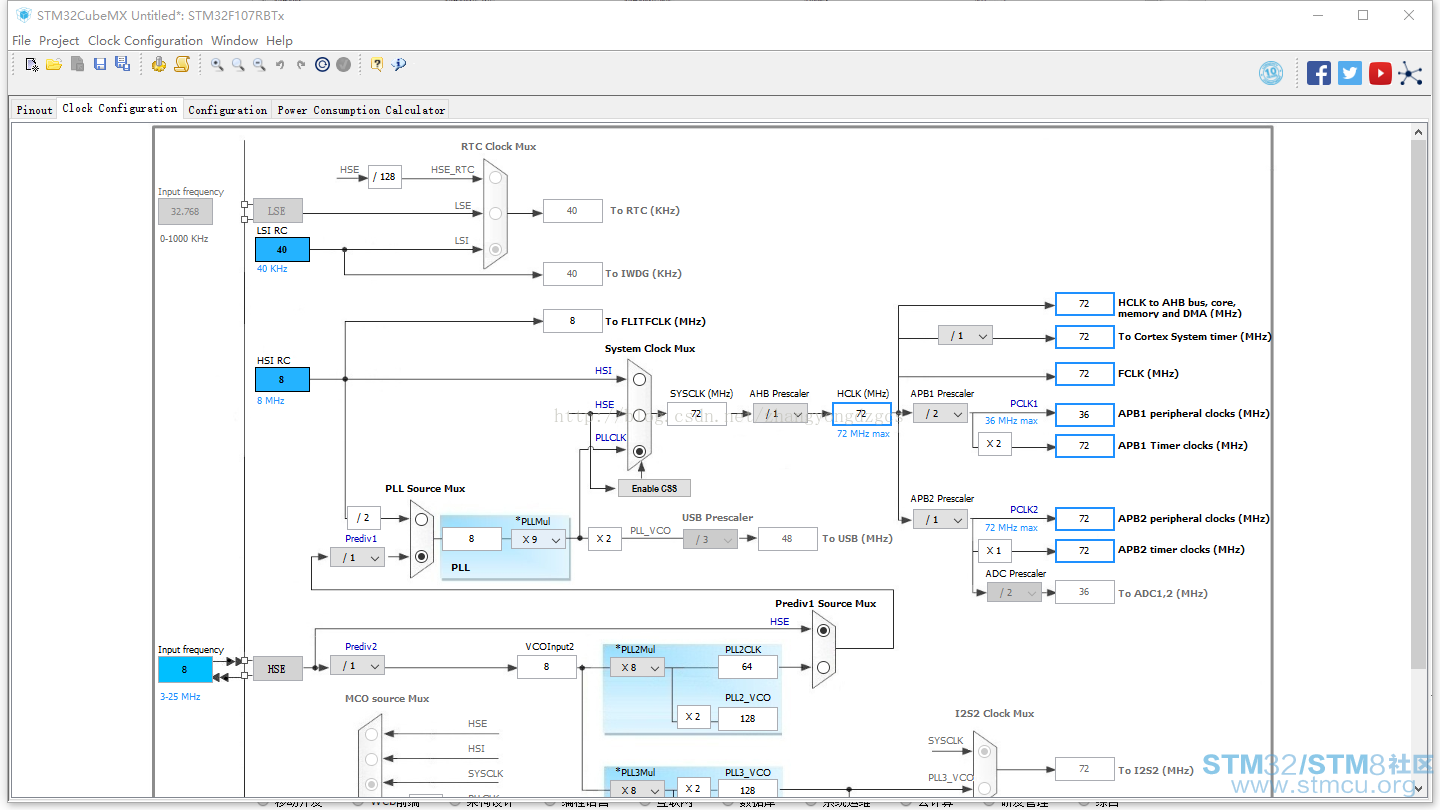The width and height of the screenshot is (1440, 810).
Task: Open the File menu
Action: point(21,41)
